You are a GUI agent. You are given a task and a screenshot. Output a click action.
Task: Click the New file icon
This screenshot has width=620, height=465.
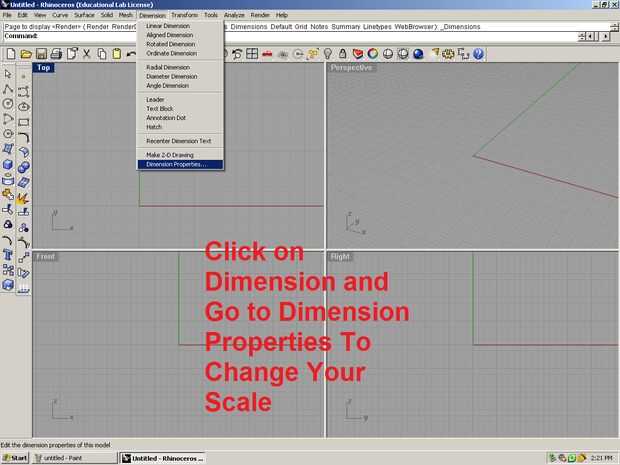point(11,54)
